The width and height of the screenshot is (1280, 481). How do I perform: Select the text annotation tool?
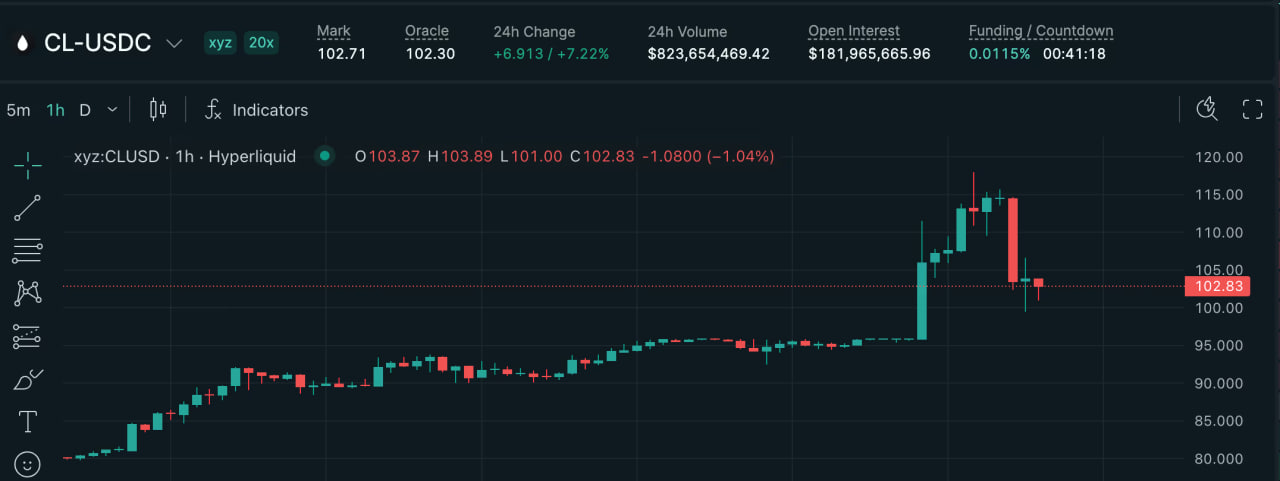(28, 422)
